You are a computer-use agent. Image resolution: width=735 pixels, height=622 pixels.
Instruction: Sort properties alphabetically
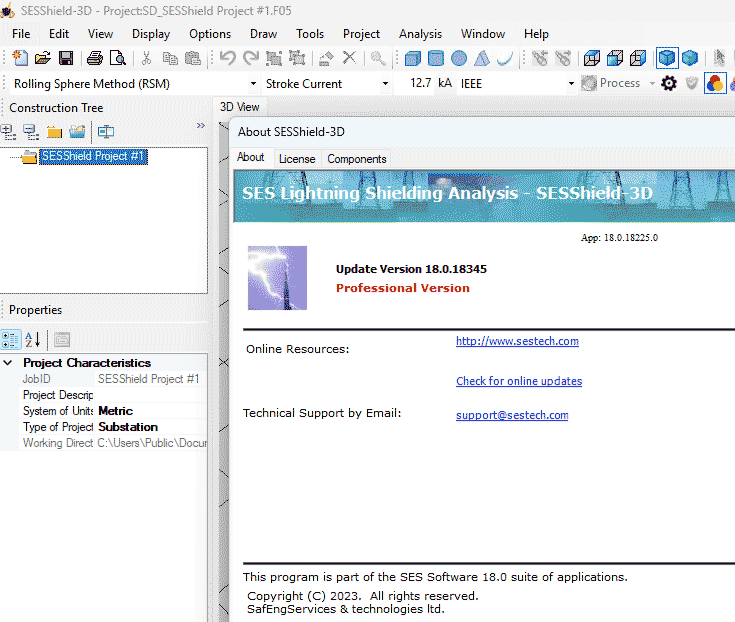(33, 340)
